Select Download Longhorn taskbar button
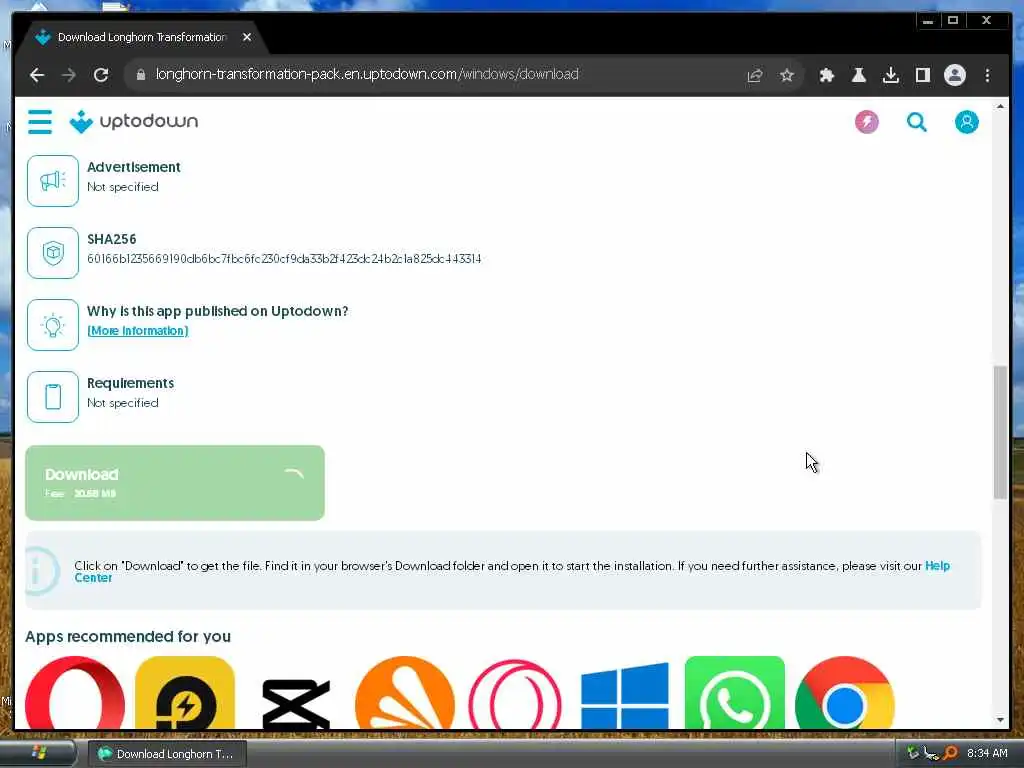 [167, 754]
